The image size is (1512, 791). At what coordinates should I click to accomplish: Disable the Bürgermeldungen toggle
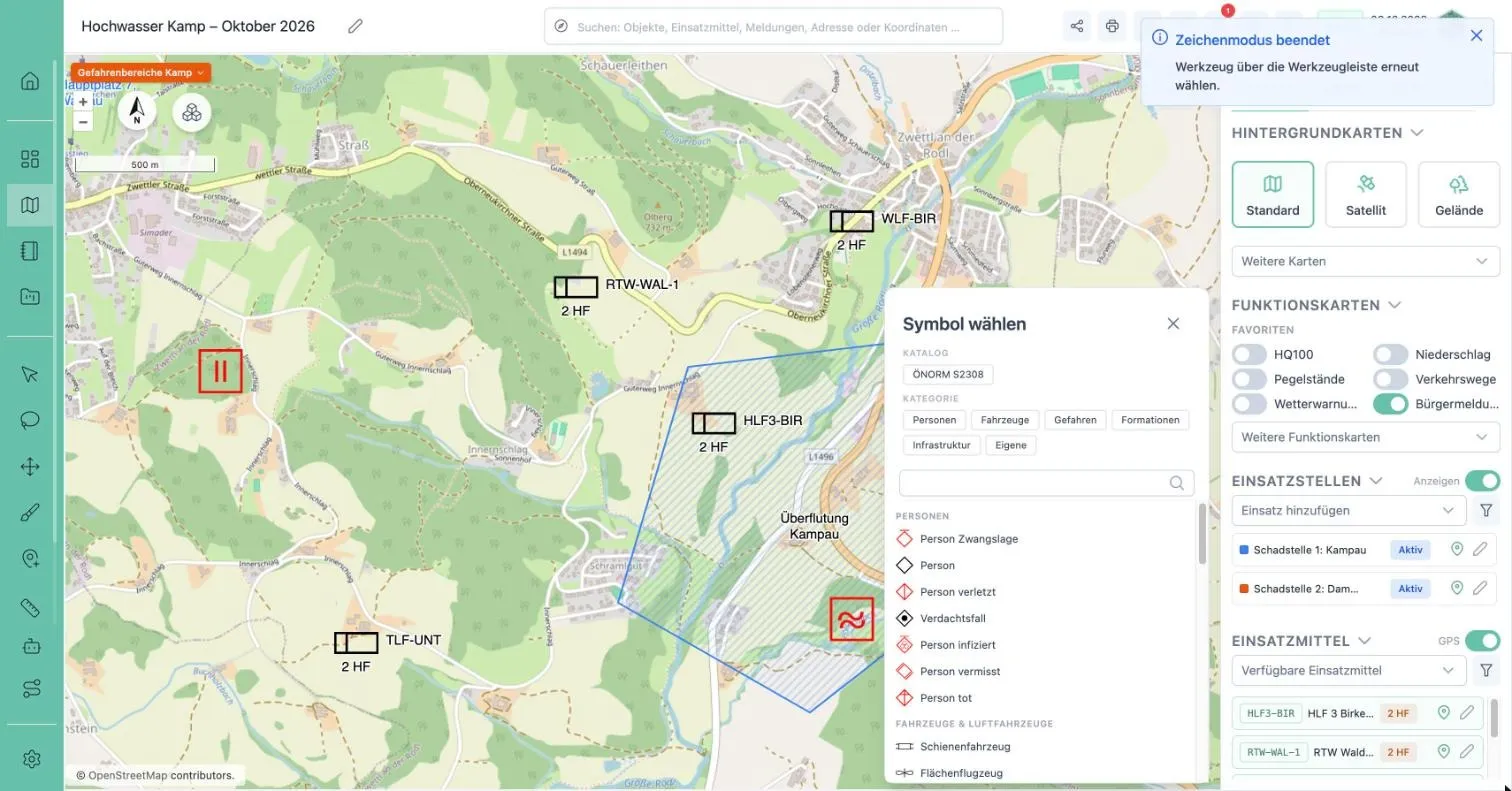1390,404
